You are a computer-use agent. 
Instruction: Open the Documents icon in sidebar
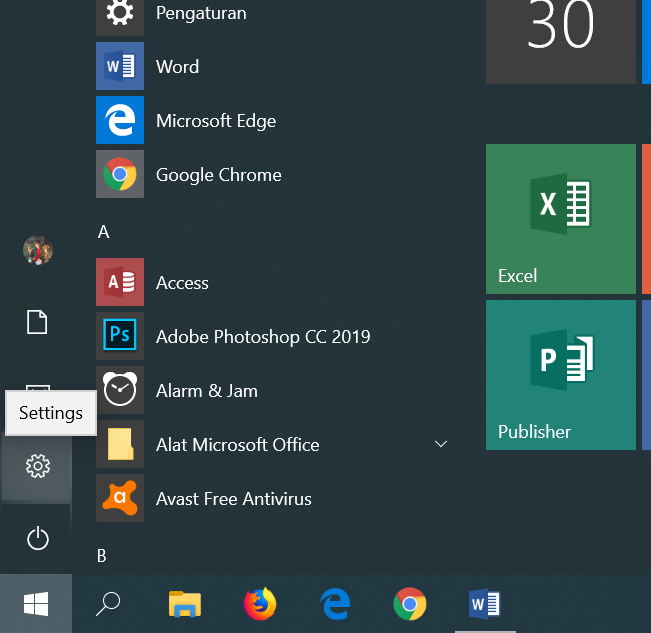pyautogui.click(x=37, y=322)
